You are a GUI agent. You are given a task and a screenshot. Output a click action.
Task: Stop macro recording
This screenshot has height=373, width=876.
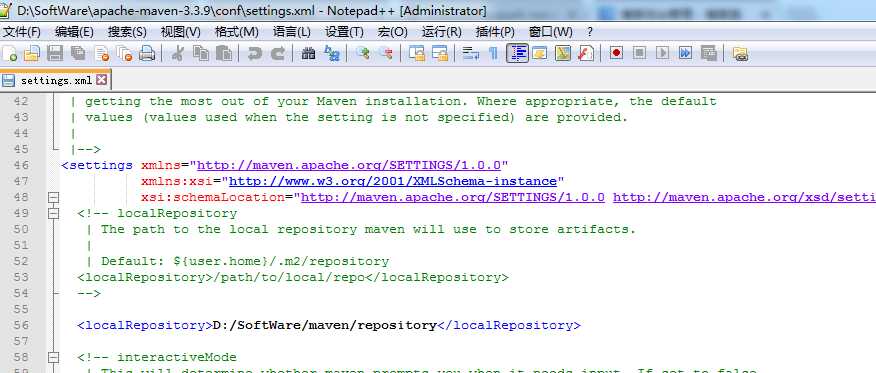tap(639, 54)
